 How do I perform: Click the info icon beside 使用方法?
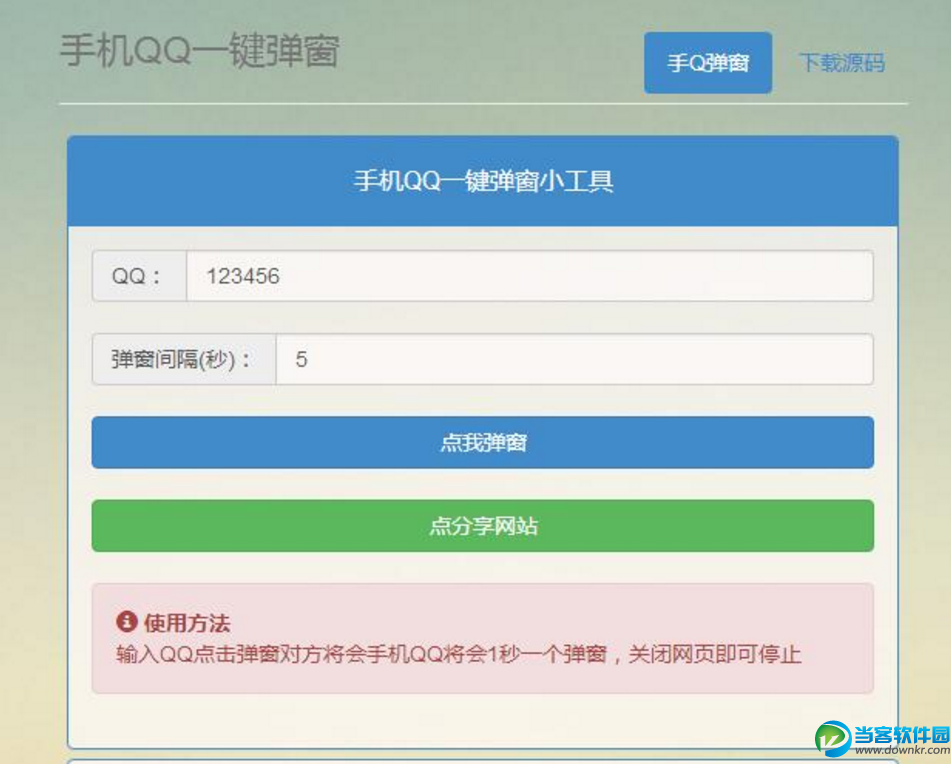(x=126, y=622)
